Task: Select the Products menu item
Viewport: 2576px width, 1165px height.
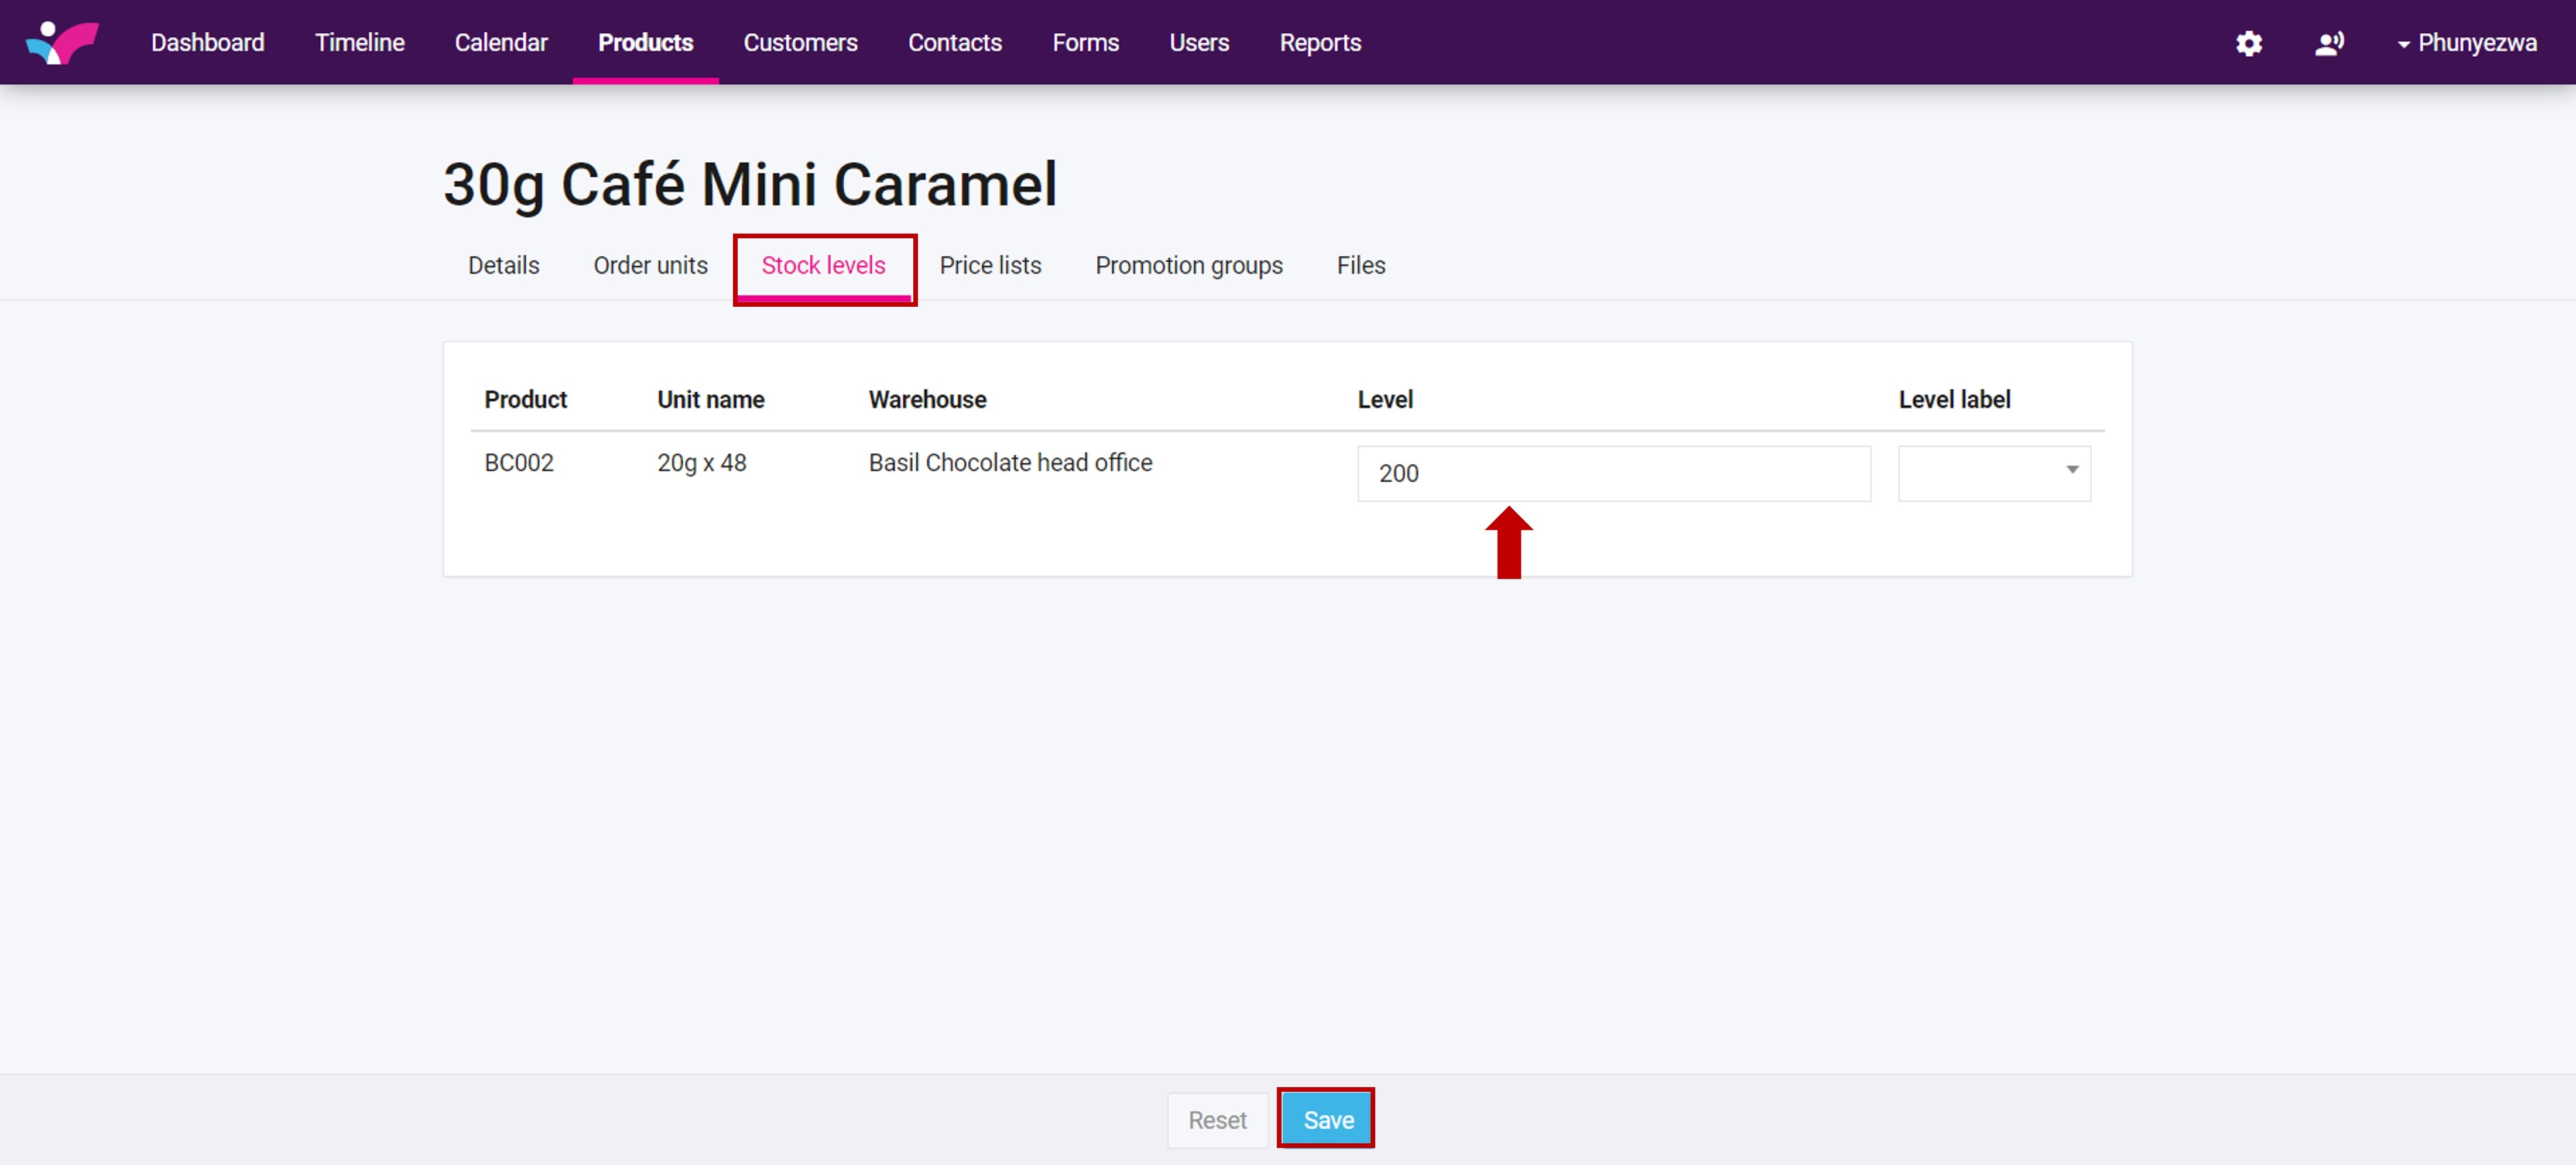Action: coord(645,43)
